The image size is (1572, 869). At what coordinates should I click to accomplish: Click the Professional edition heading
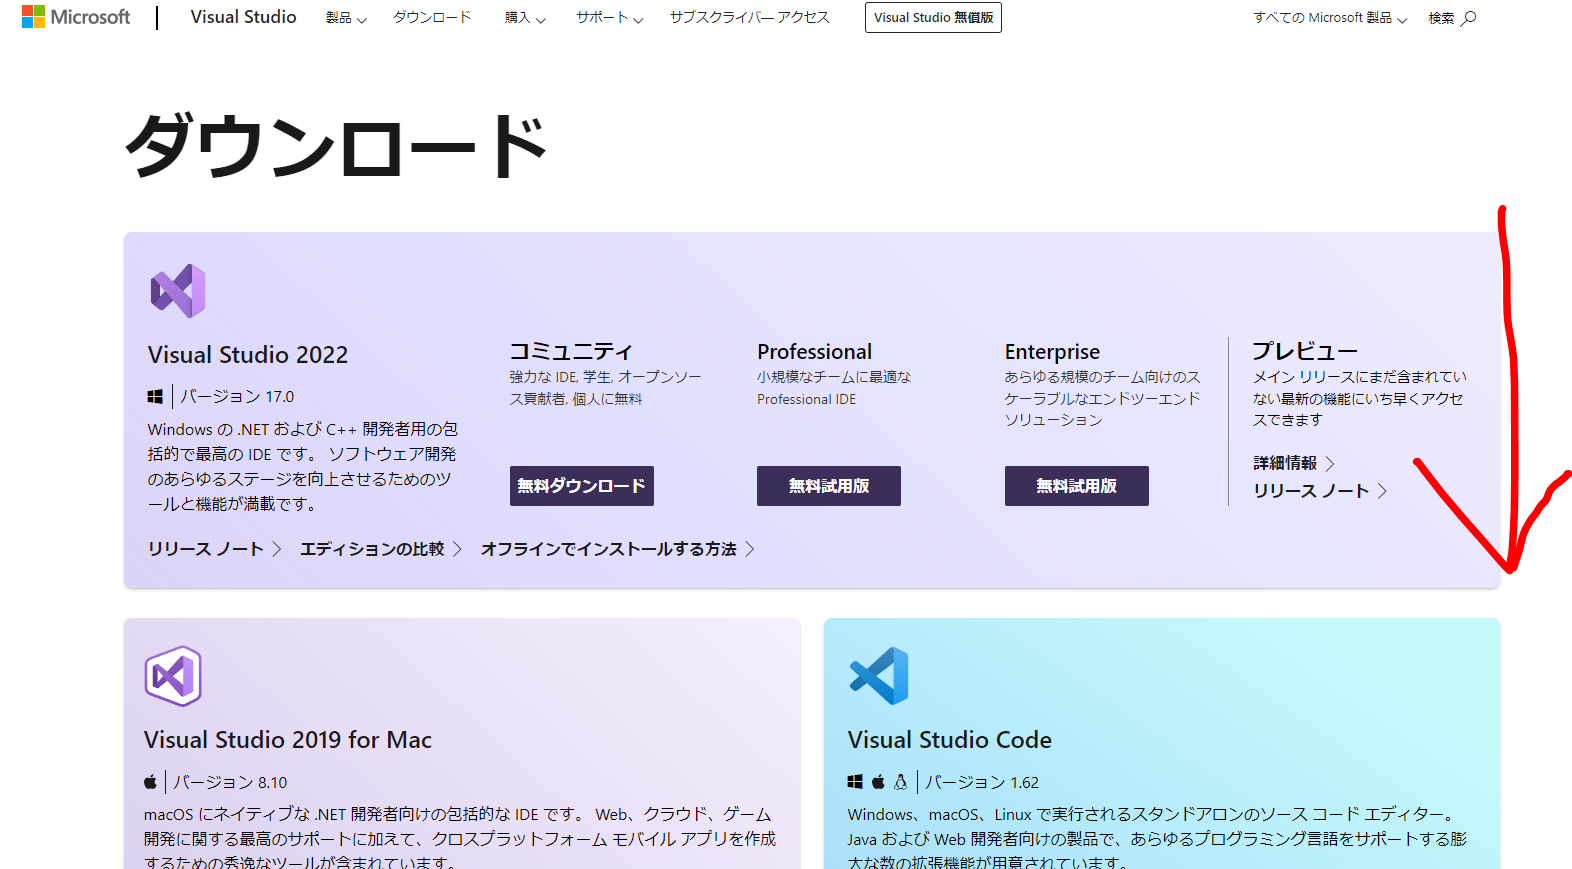click(814, 352)
